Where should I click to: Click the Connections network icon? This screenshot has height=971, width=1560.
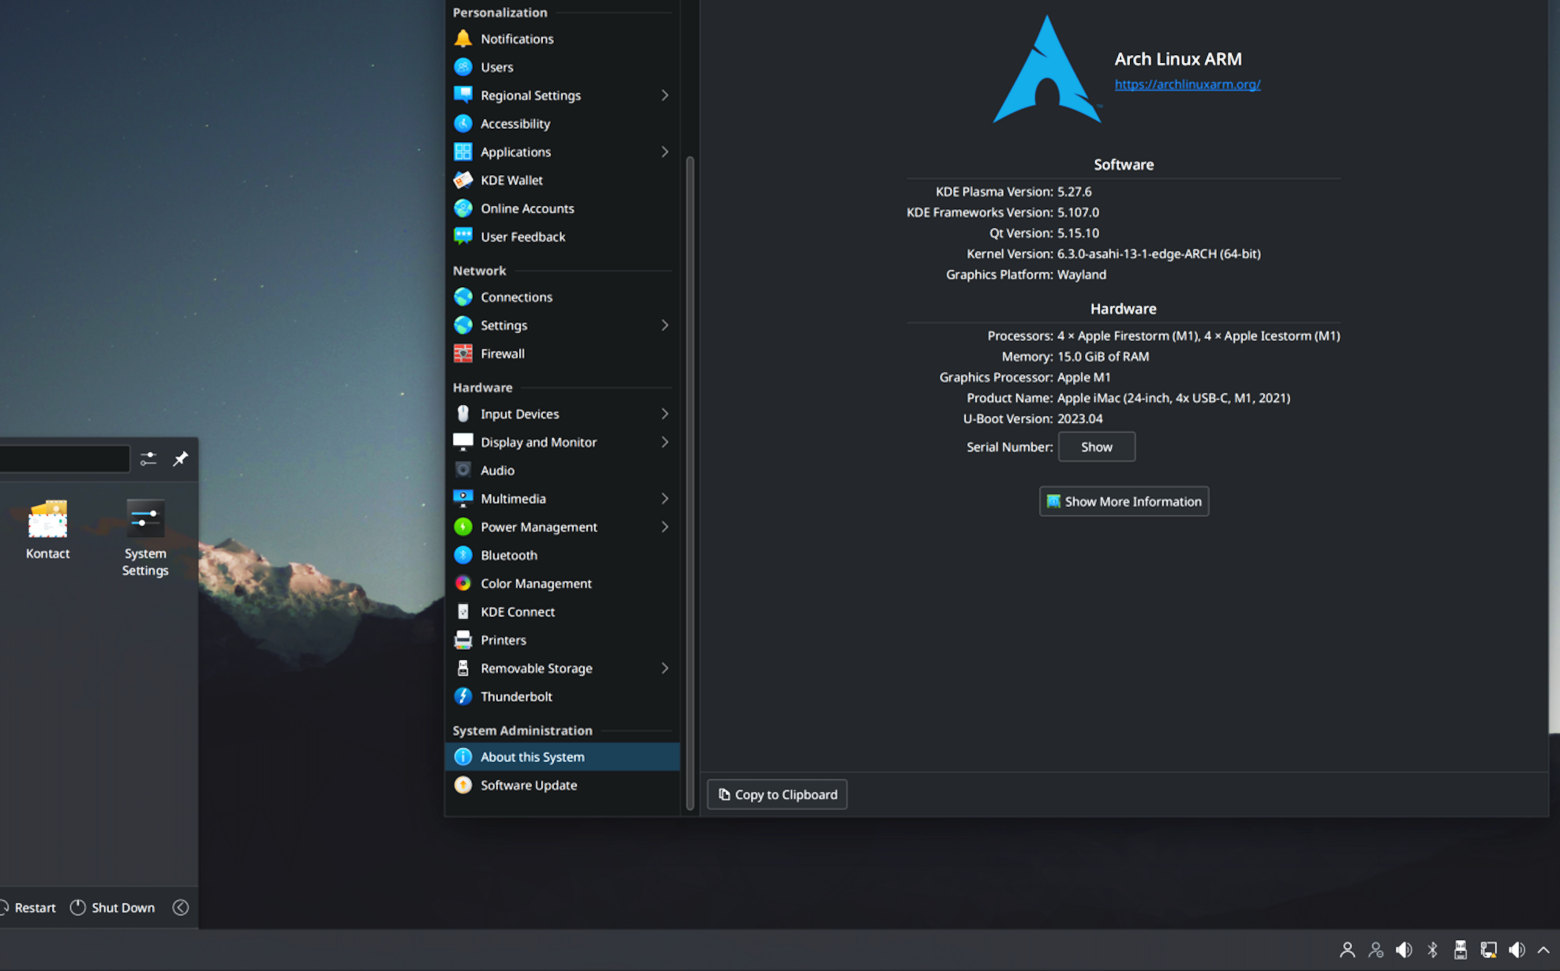463,297
